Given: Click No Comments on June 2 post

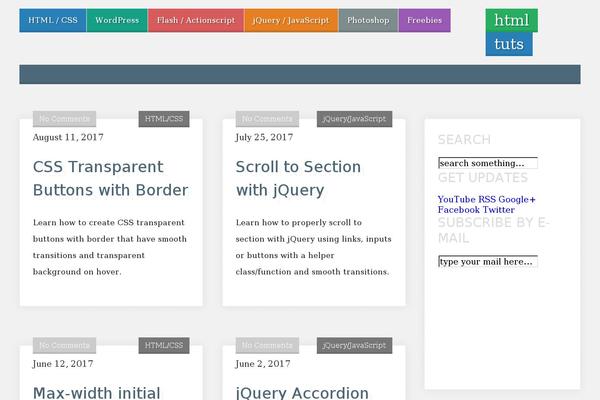Looking at the screenshot, I should (267, 346).
